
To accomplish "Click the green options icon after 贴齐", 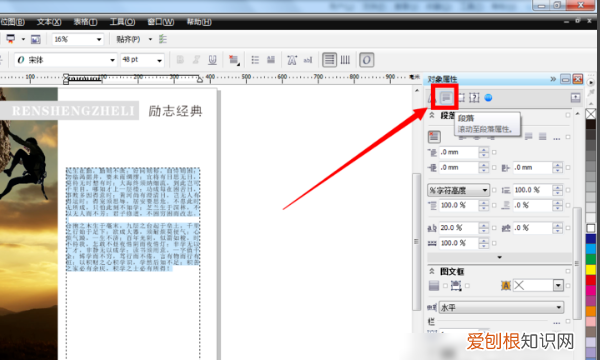I will [x=163, y=39].
